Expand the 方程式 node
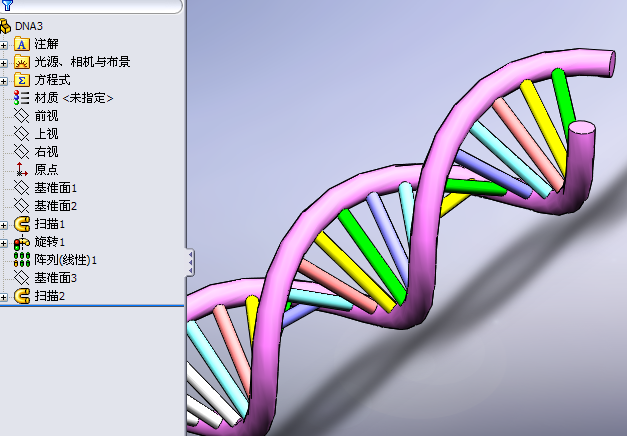This screenshot has width=627, height=436. tap(4, 81)
